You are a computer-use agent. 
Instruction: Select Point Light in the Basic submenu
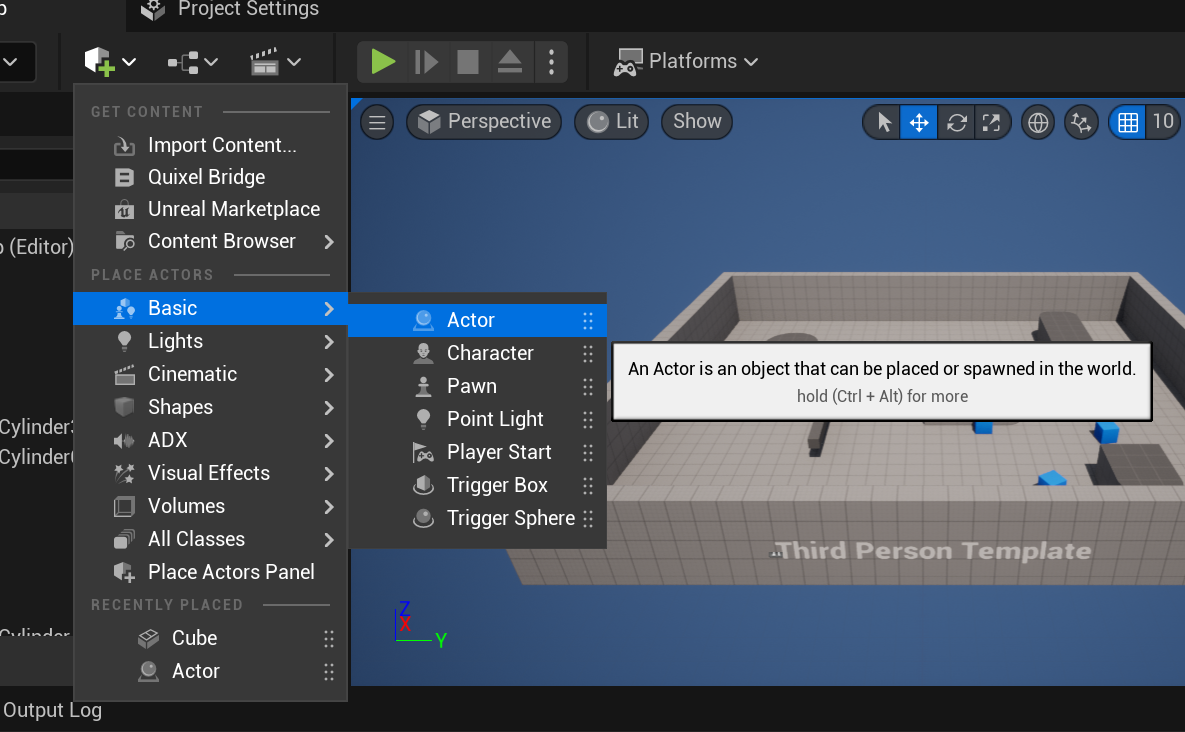(x=477, y=419)
